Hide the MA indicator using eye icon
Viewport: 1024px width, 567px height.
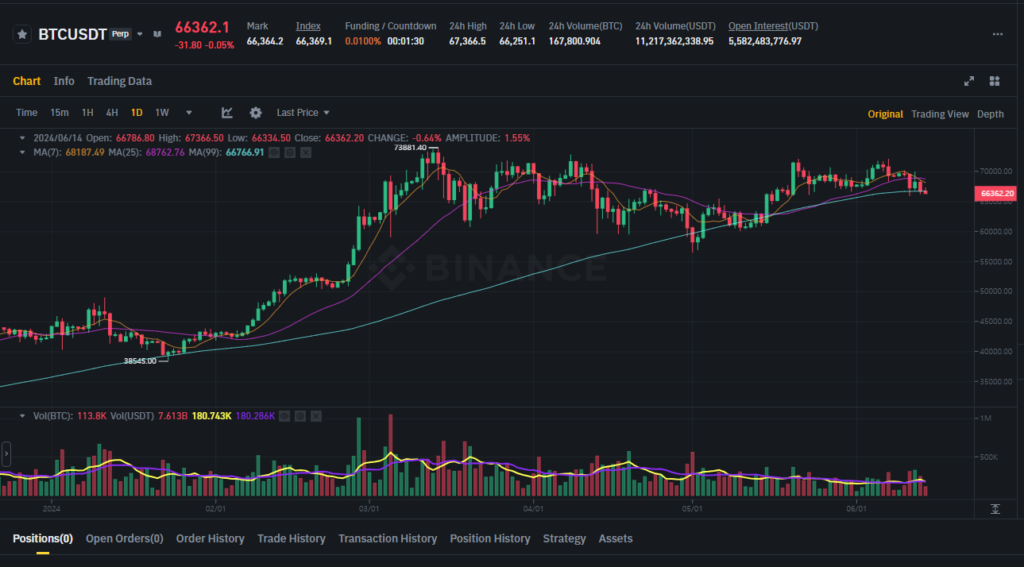(275, 152)
